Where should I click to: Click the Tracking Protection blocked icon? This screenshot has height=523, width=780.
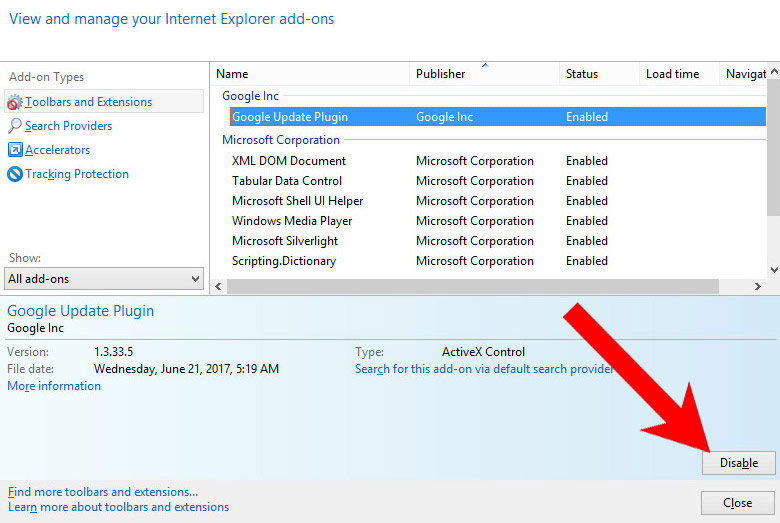pyautogui.click(x=15, y=174)
